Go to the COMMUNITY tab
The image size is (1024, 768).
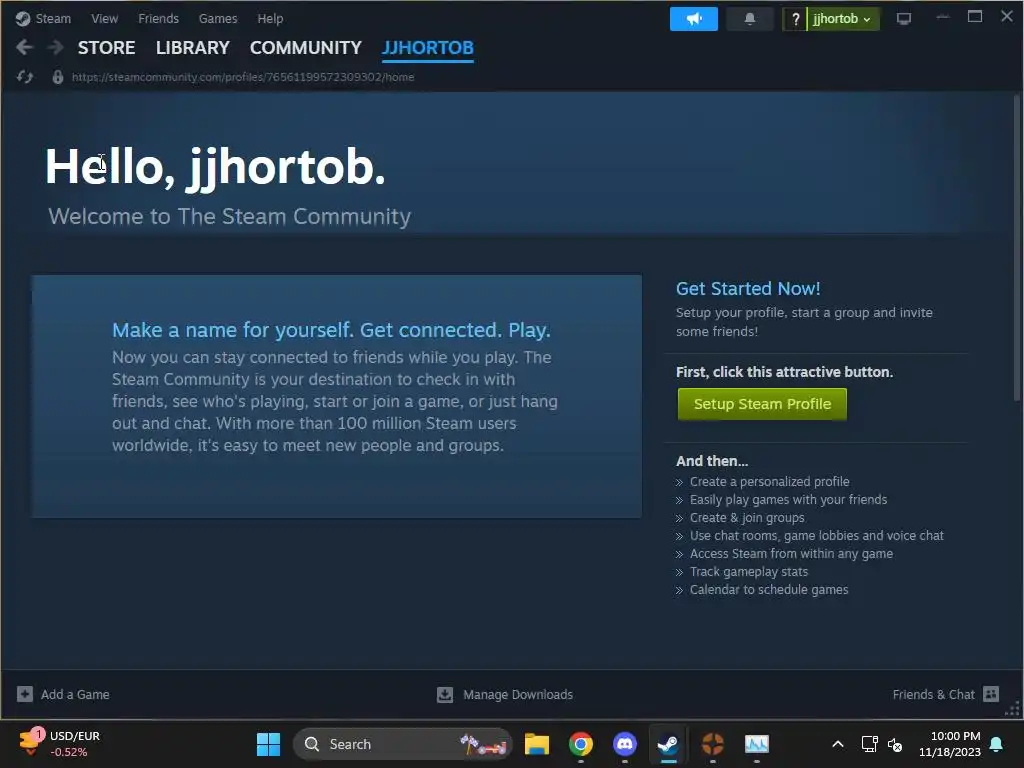point(306,48)
